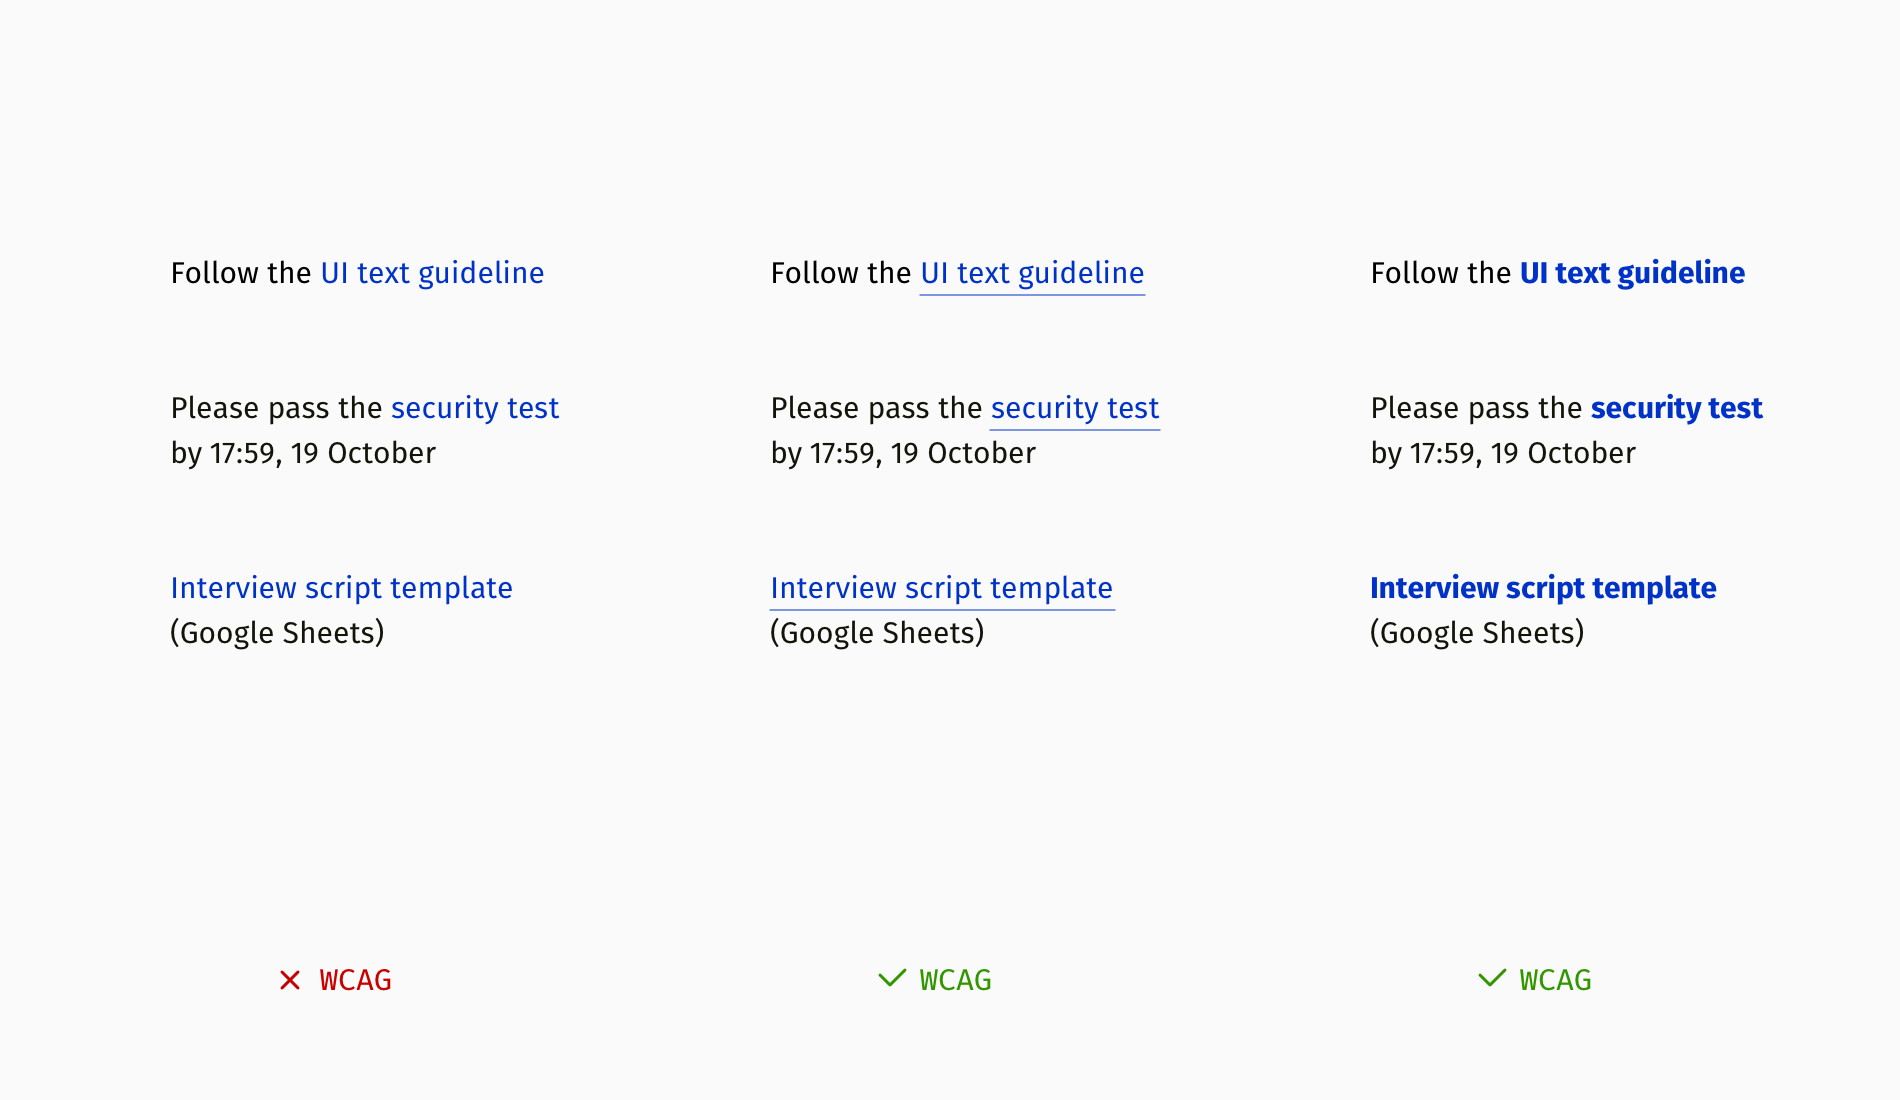Click the red WCAG fail label
The width and height of the screenshot is (1900, 1100).
[355, 980]
